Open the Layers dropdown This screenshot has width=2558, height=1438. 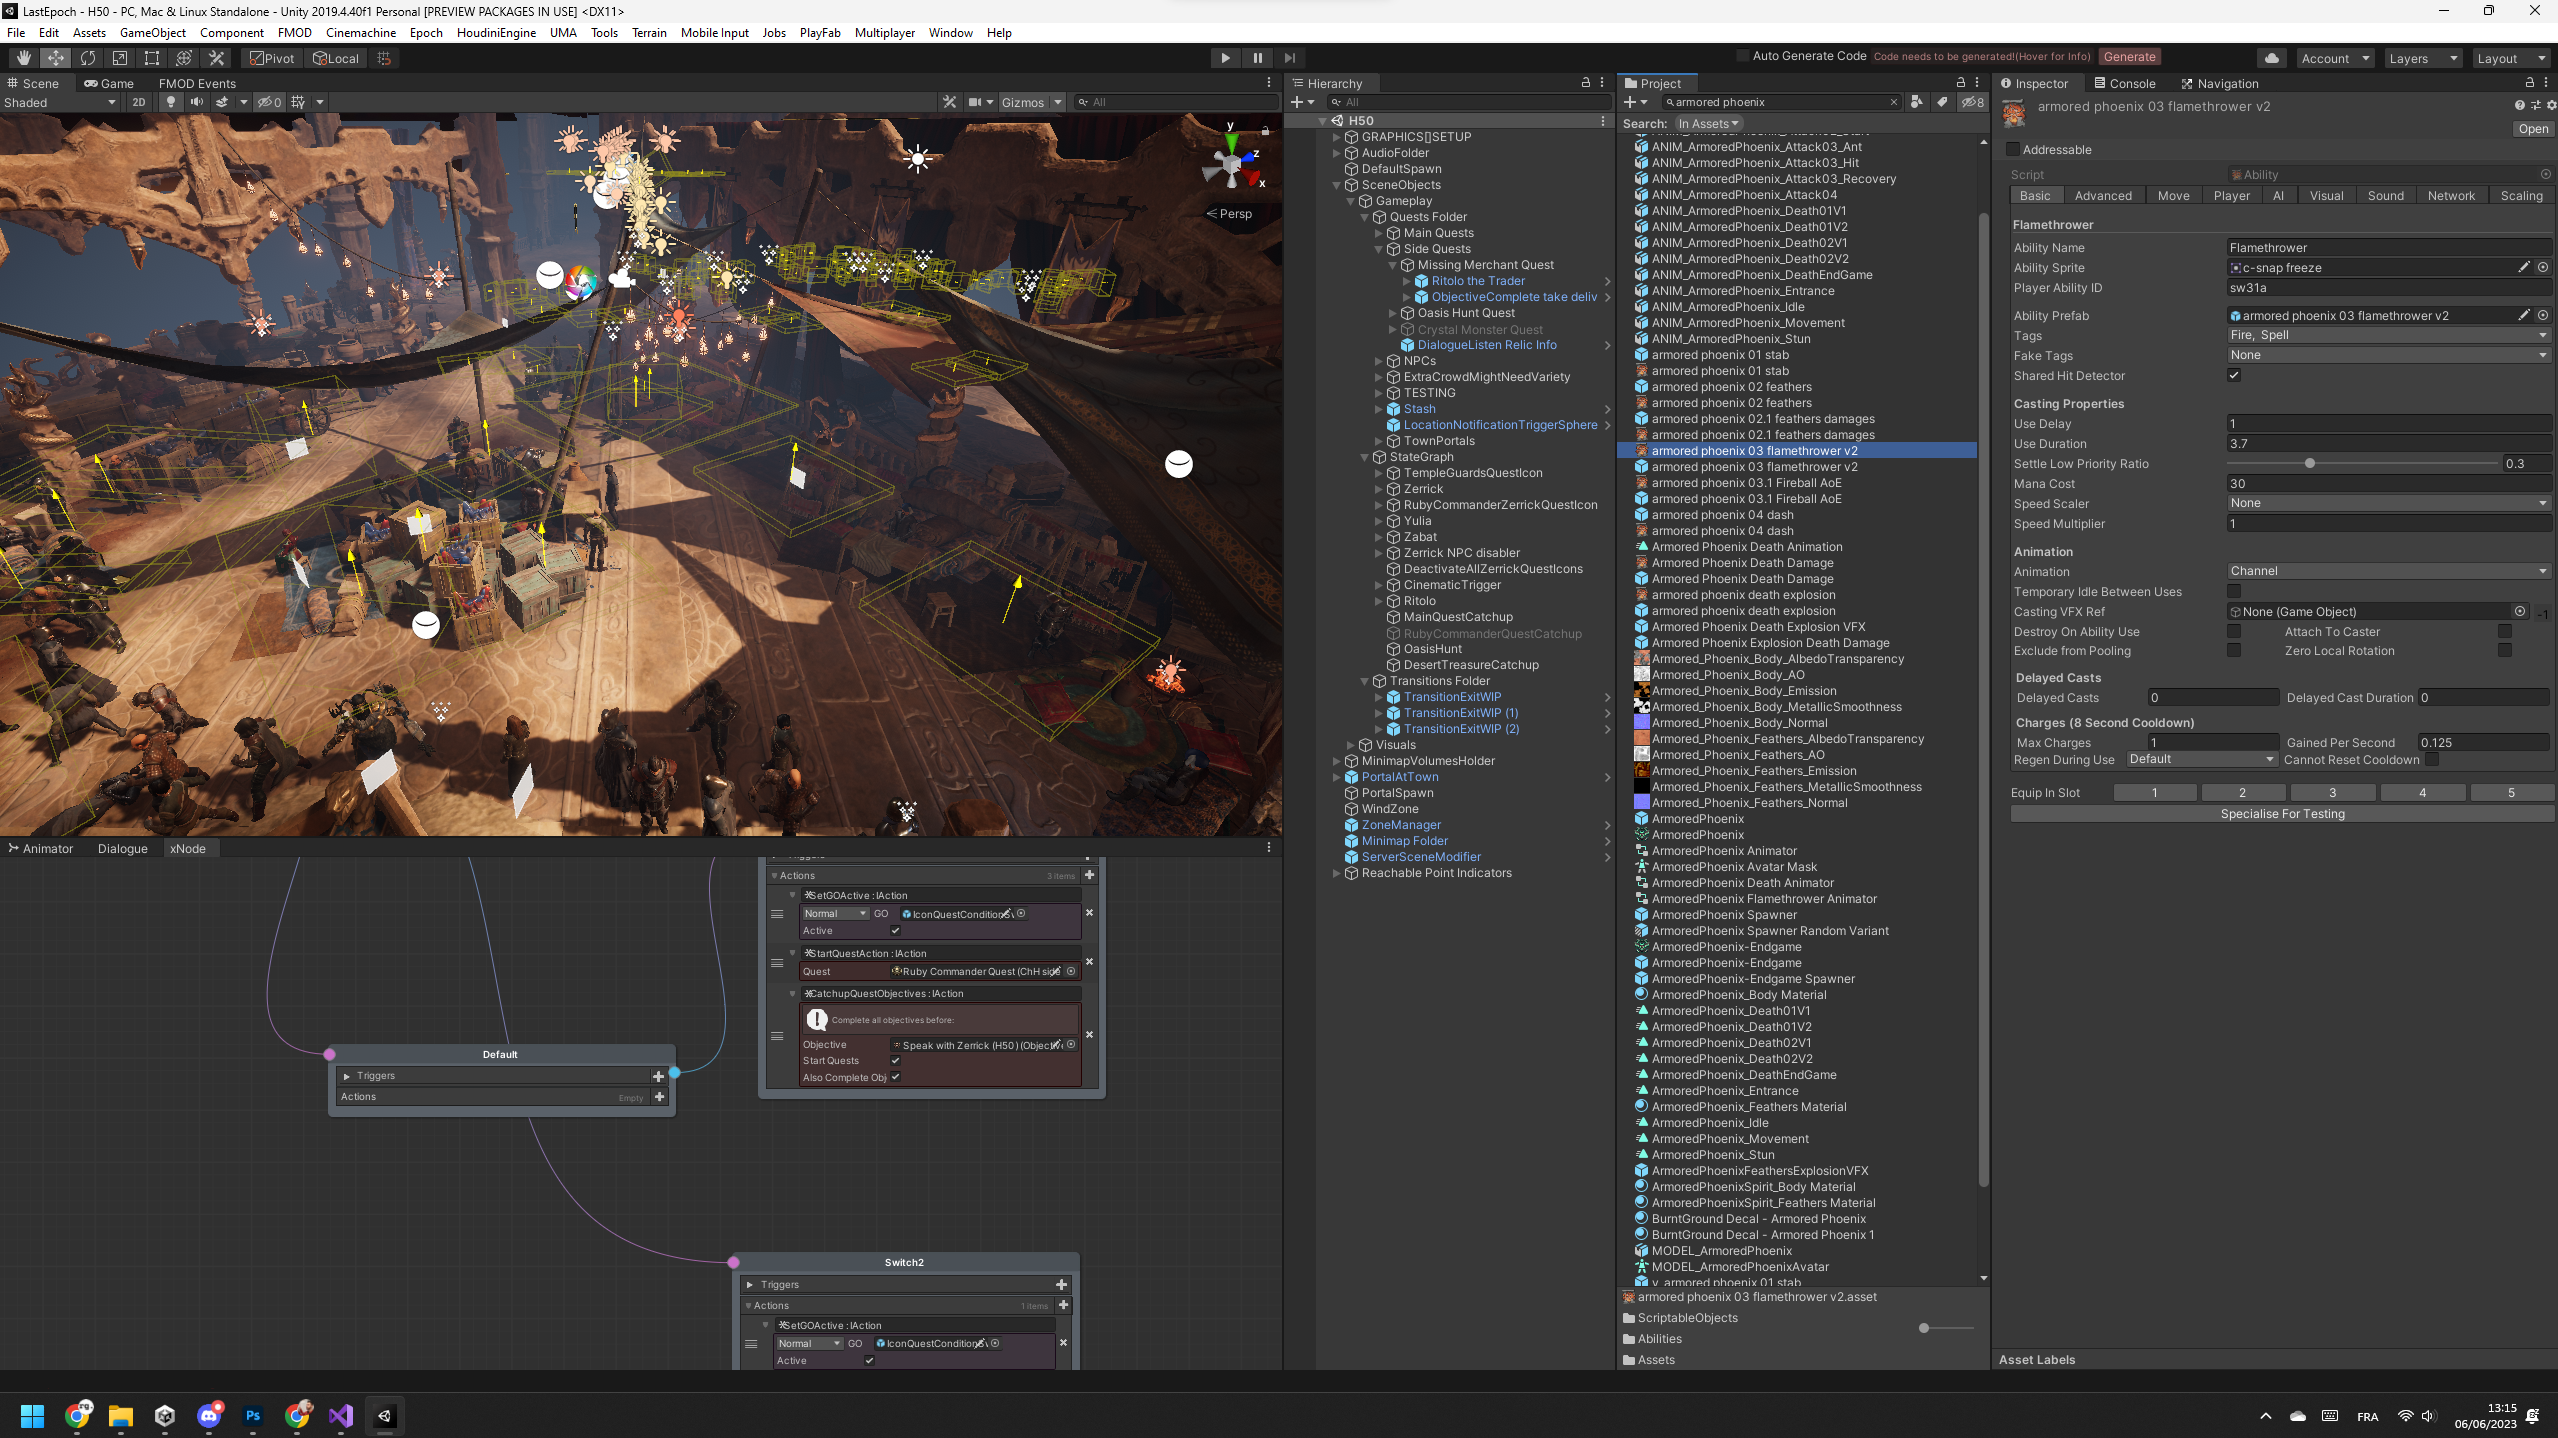coord(2422,58)
